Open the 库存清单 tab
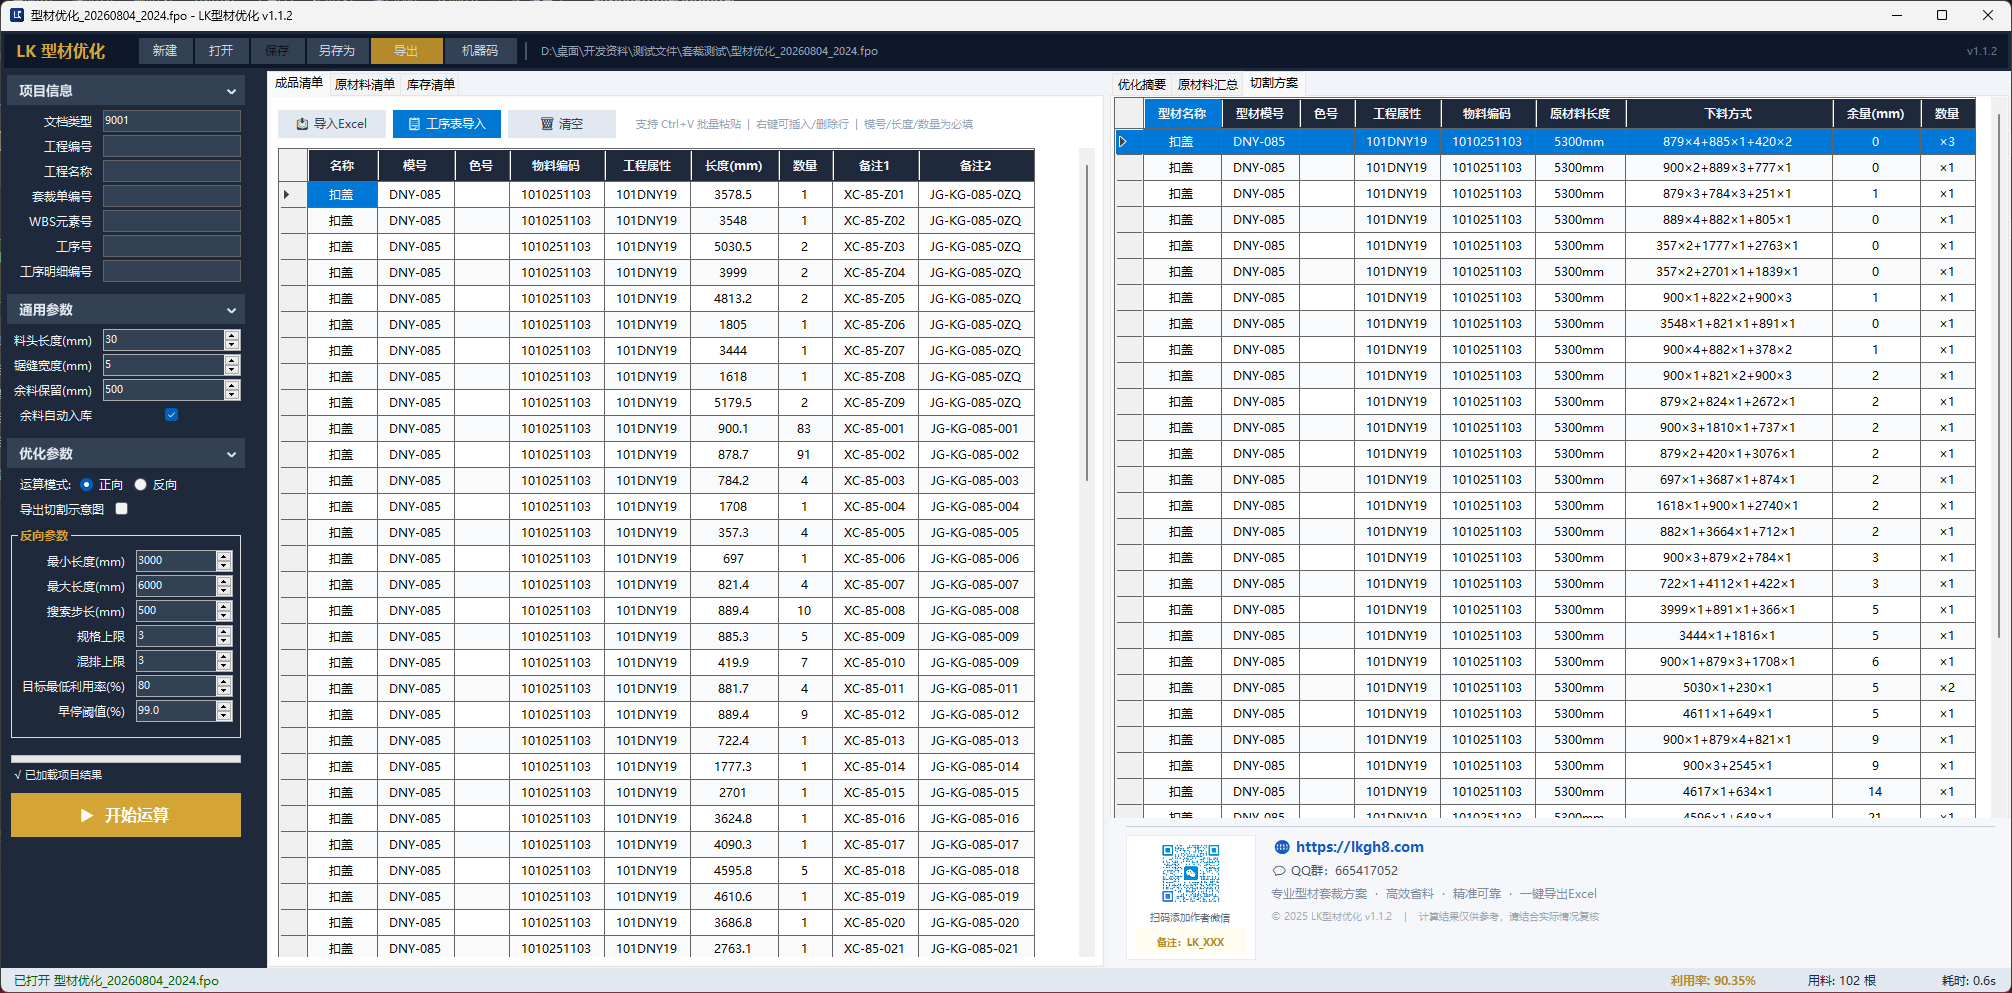 click(x=431, y=85)
